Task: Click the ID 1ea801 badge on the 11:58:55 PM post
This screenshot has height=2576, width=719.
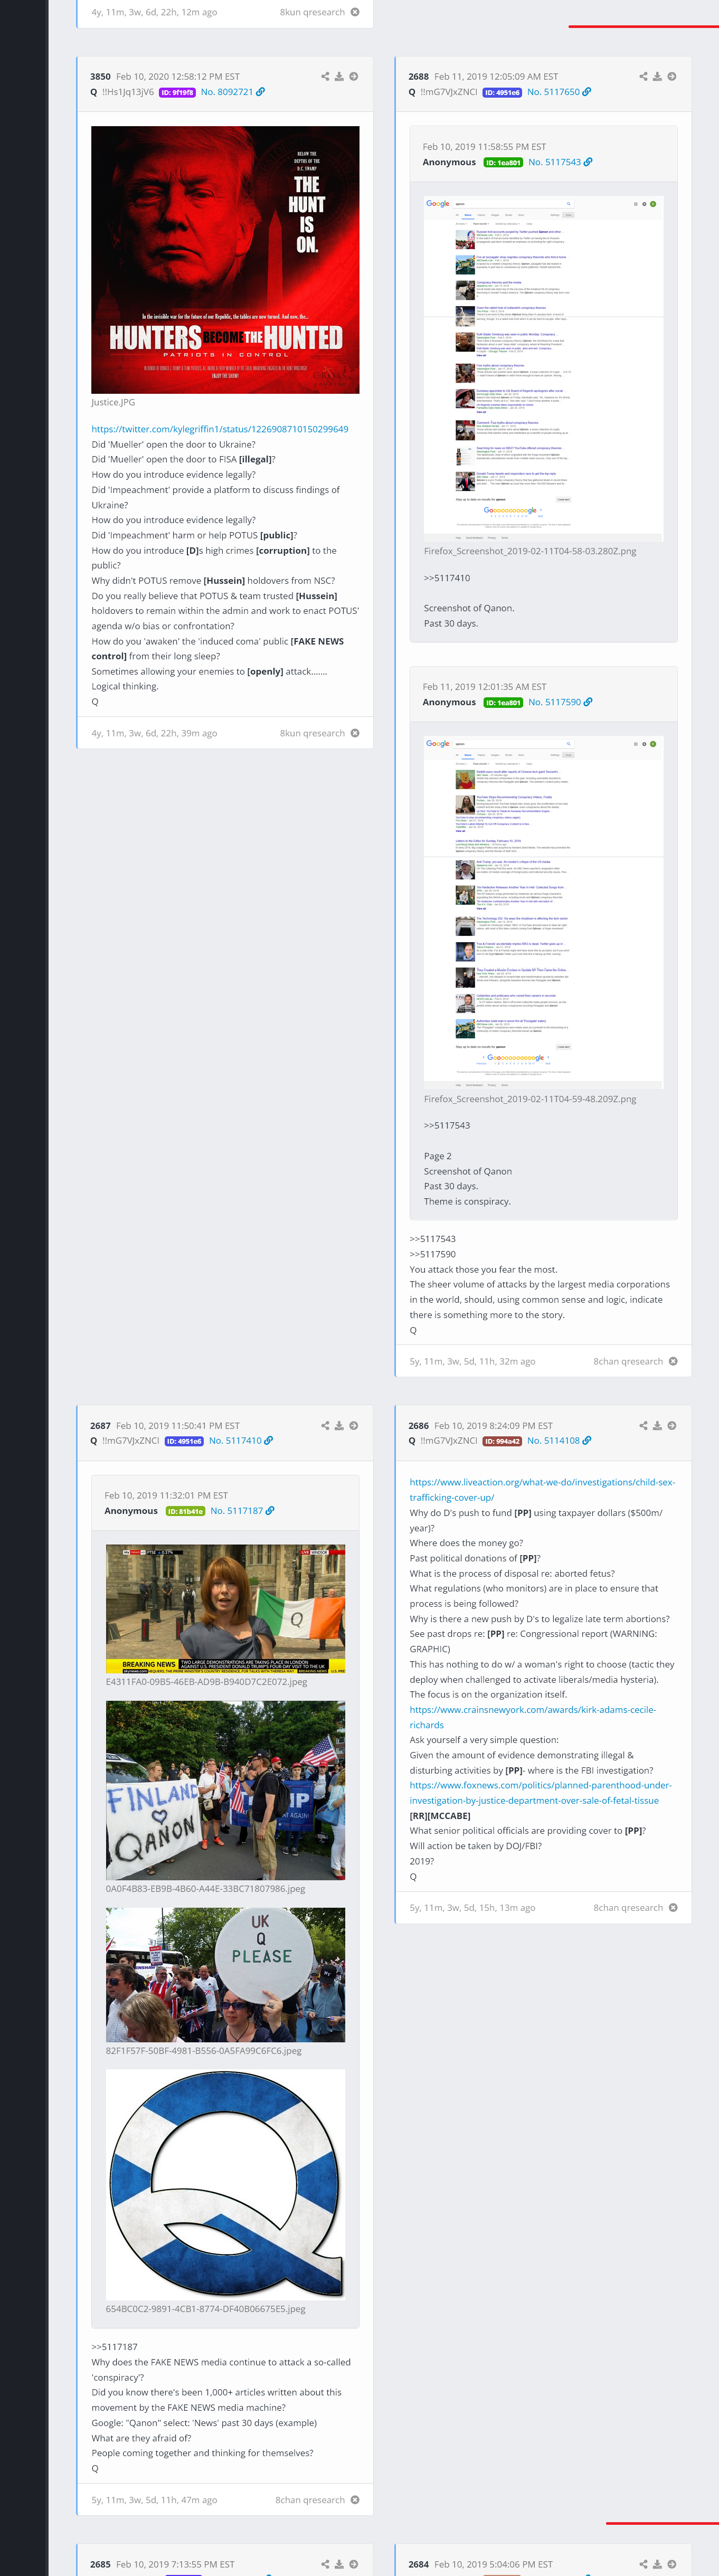Action: [x=503, y=162]
